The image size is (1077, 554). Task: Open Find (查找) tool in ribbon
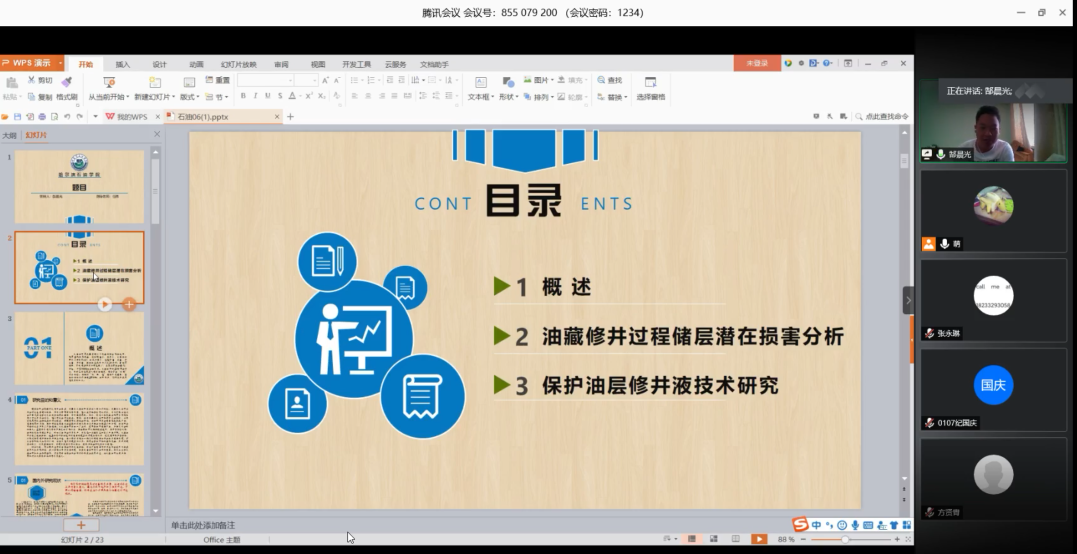click(609, 80)
